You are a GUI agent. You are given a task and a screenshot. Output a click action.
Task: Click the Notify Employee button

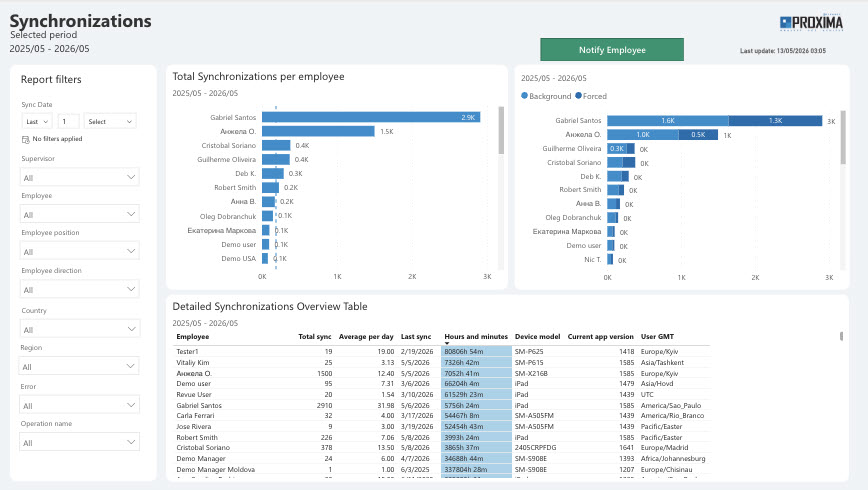tap(612, 50)
